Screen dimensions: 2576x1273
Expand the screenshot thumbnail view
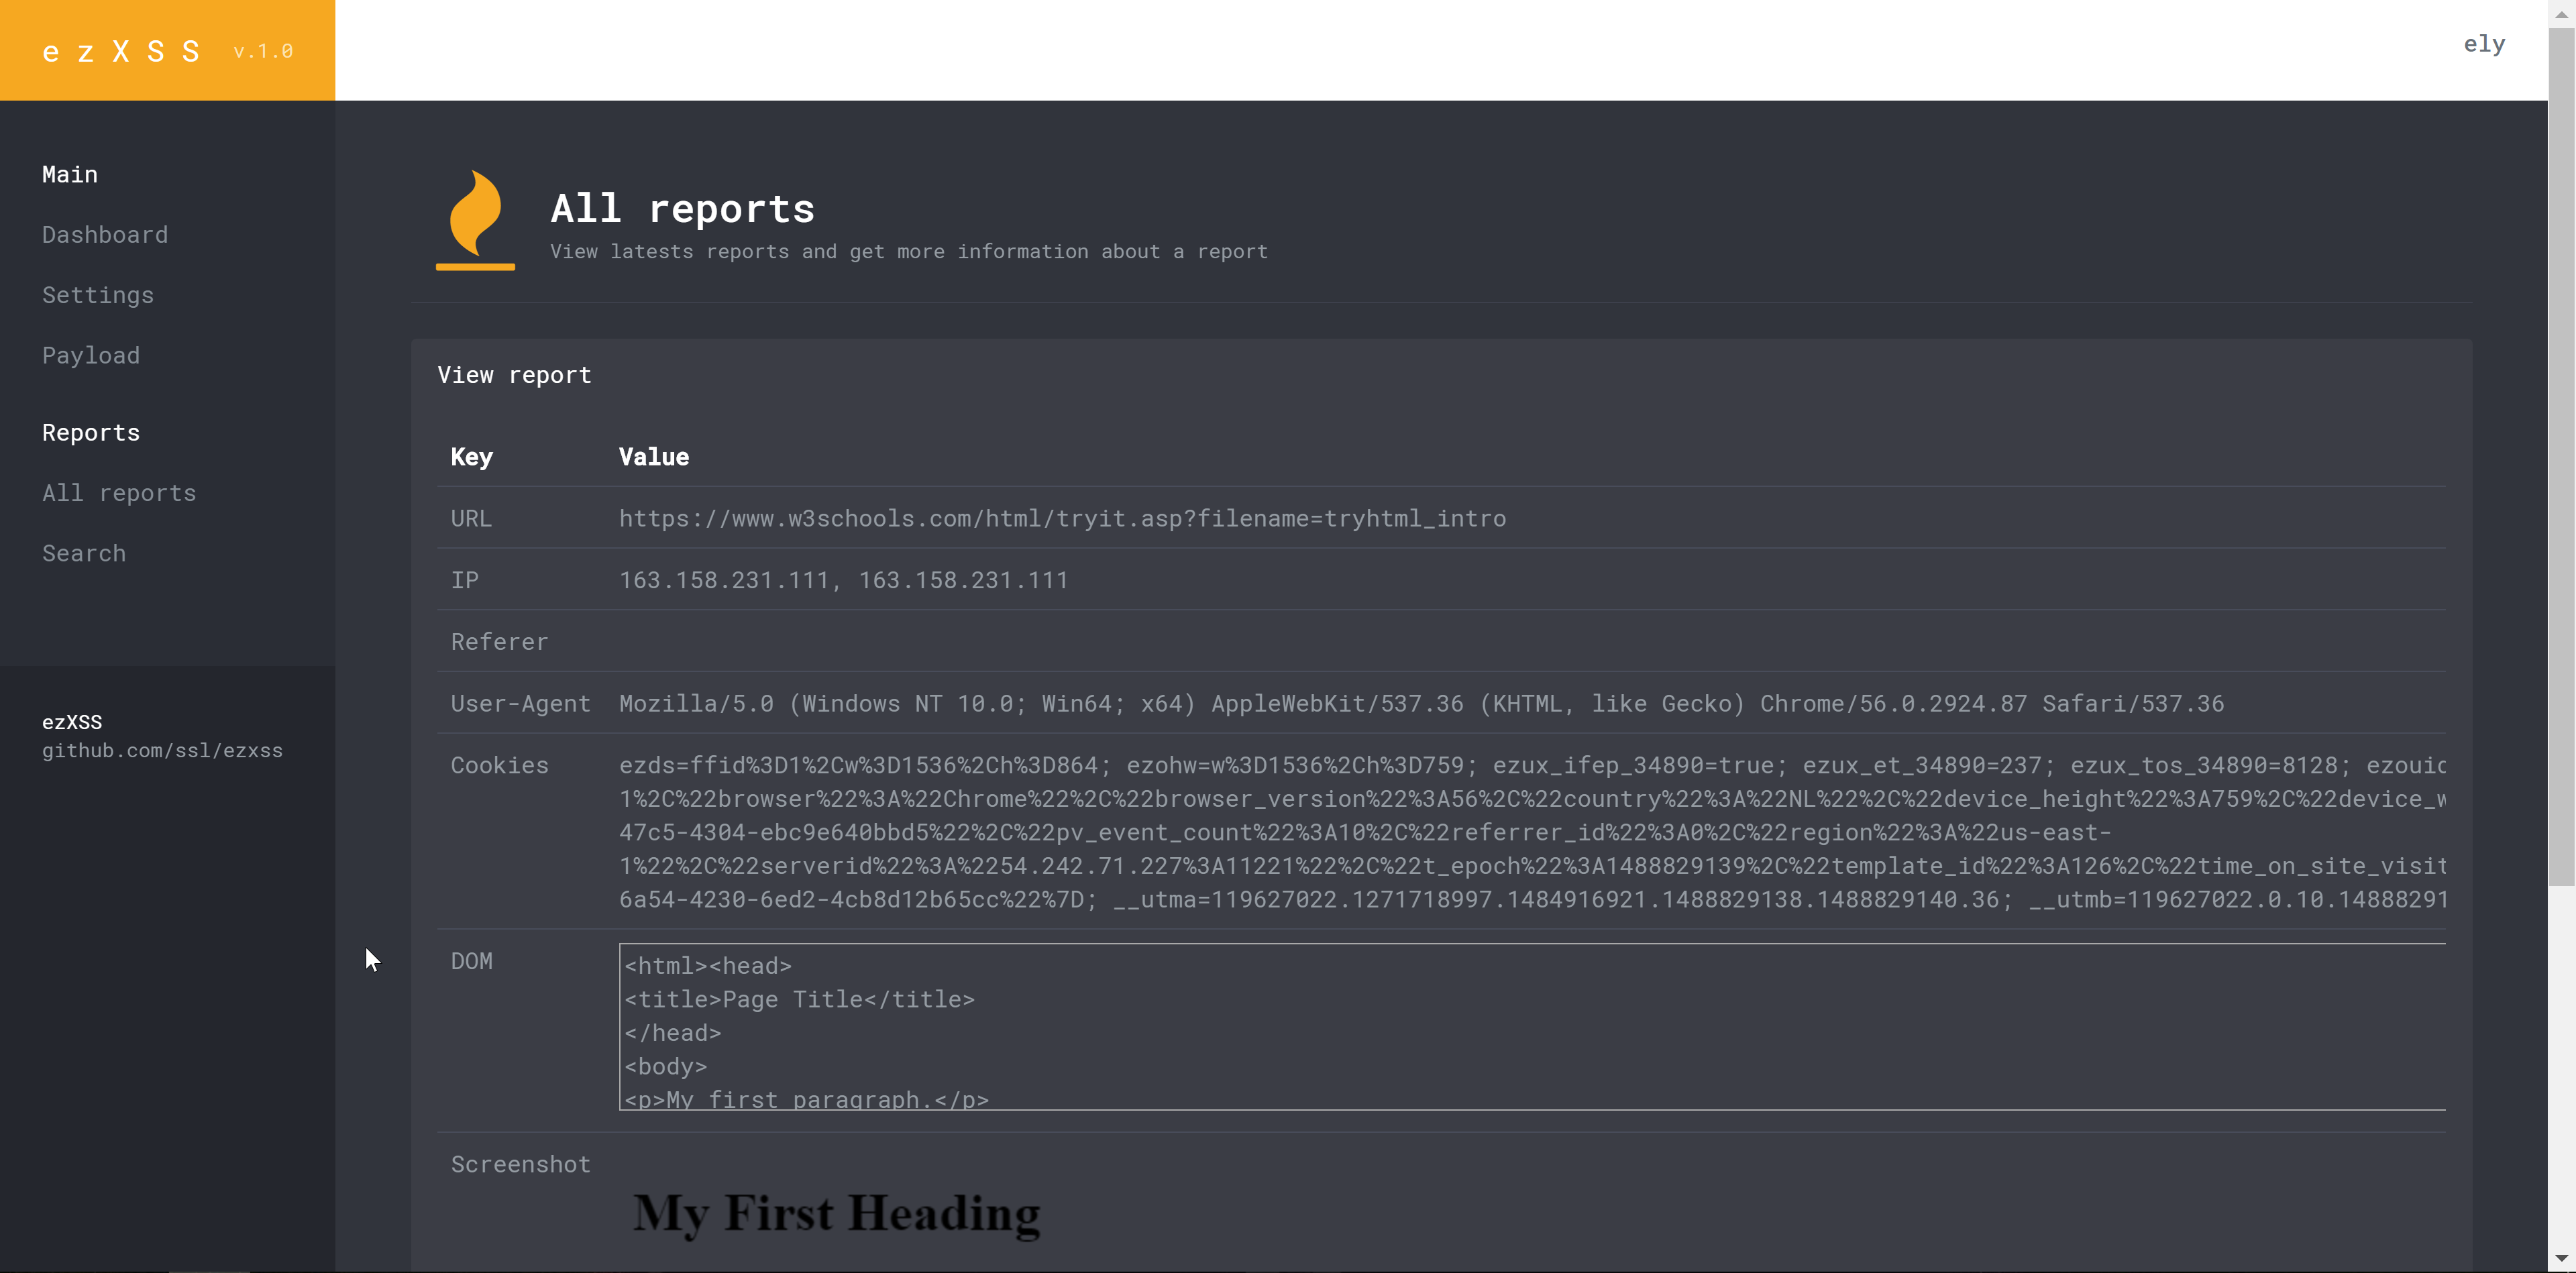(x=837, y=1215)
